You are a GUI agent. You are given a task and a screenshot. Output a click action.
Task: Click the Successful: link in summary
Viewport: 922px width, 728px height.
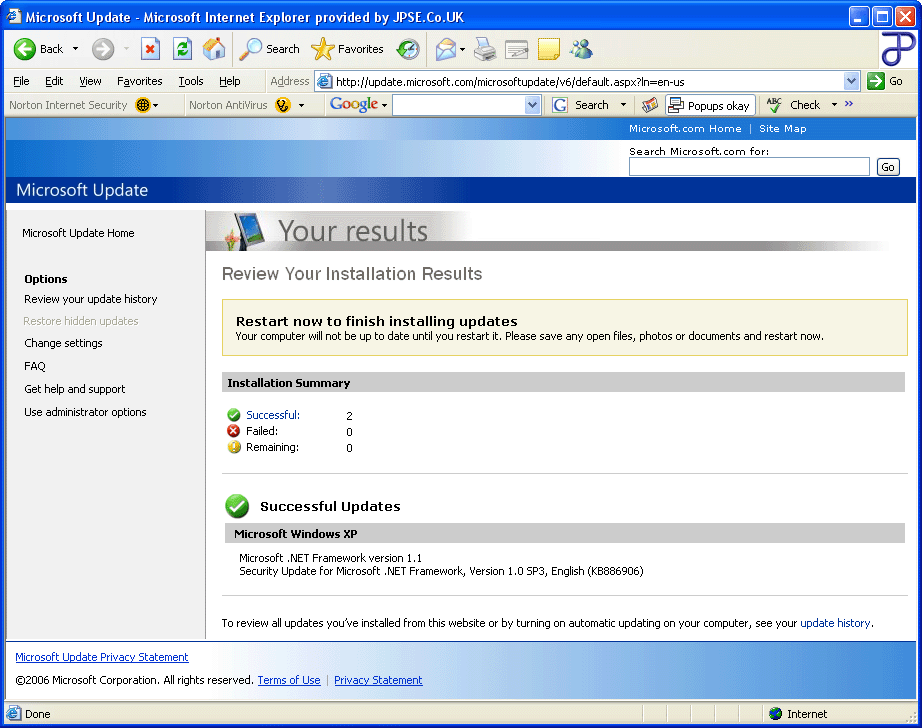pyautogui.click(x=273, y=415)
